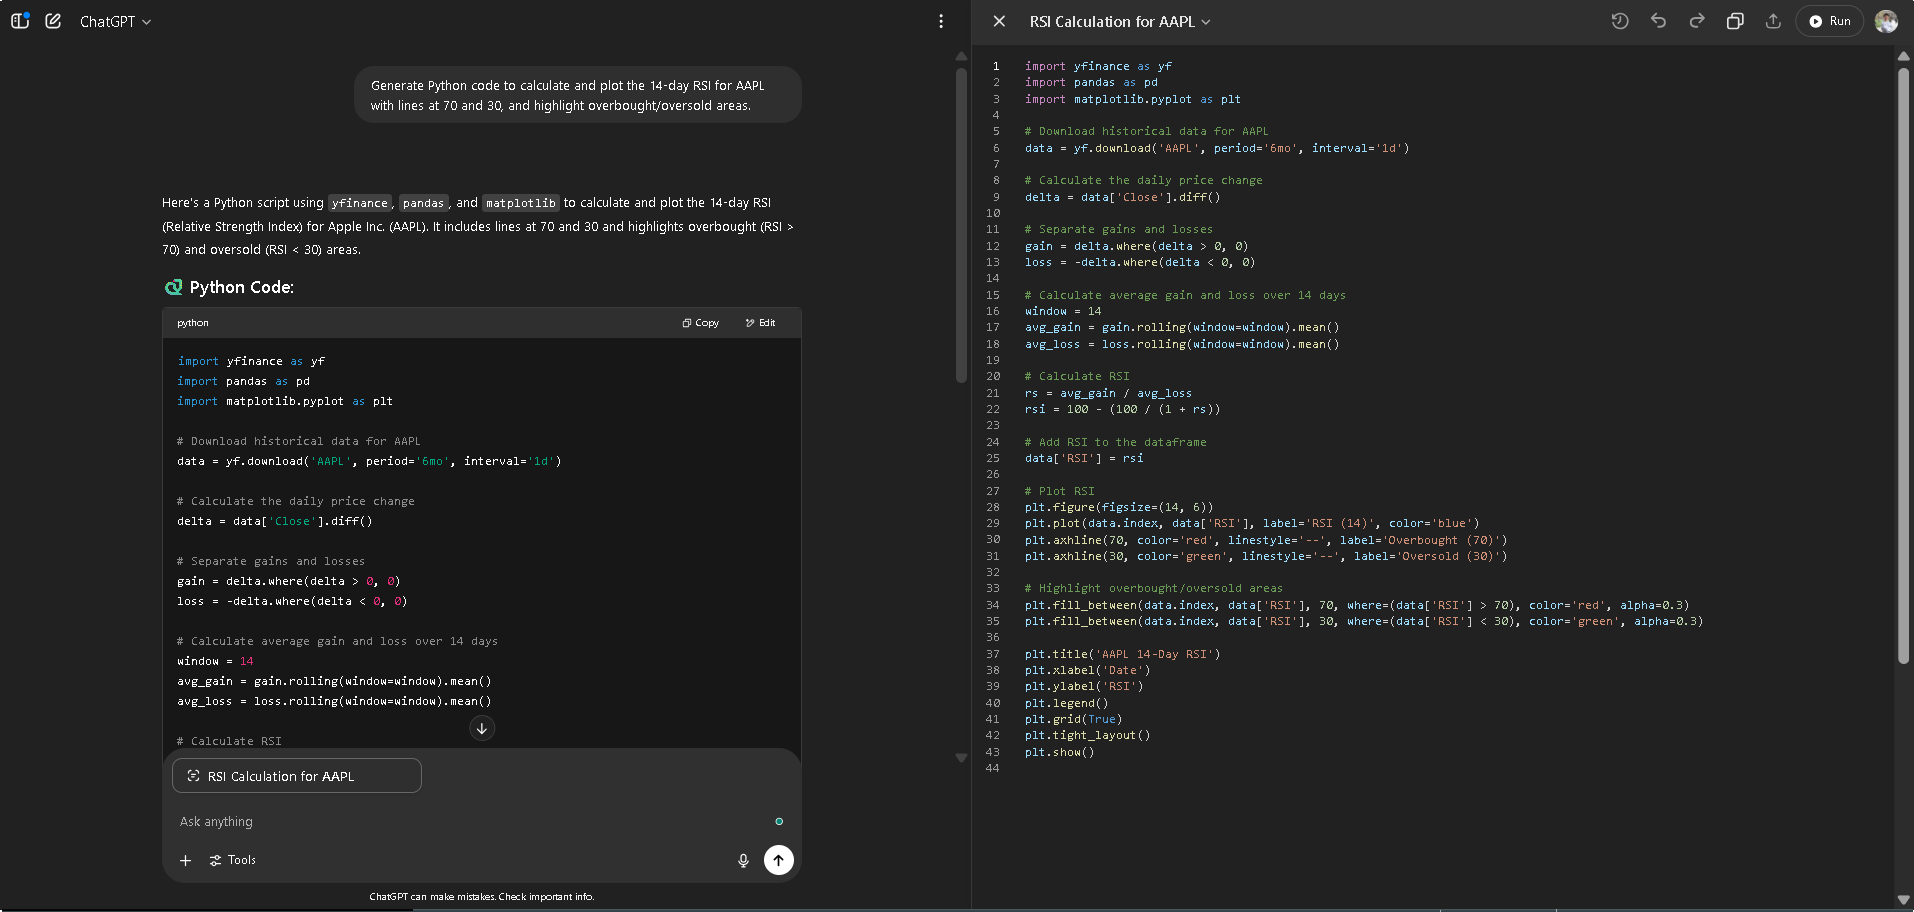Click chat code line 'import pandas as pd'

(x=243, y=381)
